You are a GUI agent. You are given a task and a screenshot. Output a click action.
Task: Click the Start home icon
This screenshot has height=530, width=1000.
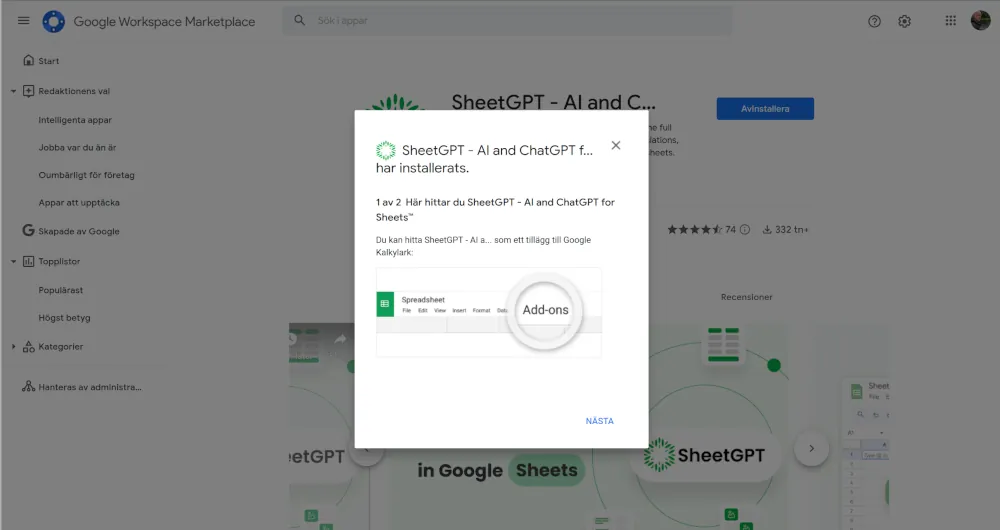(28, 60)
